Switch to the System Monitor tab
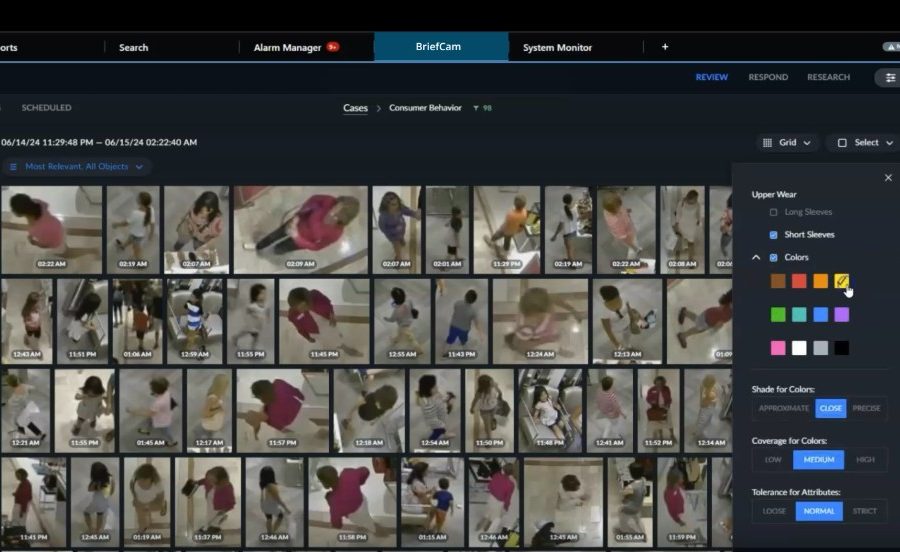The image size is (900, 552). pyautogui.click(x=557, y=47)
